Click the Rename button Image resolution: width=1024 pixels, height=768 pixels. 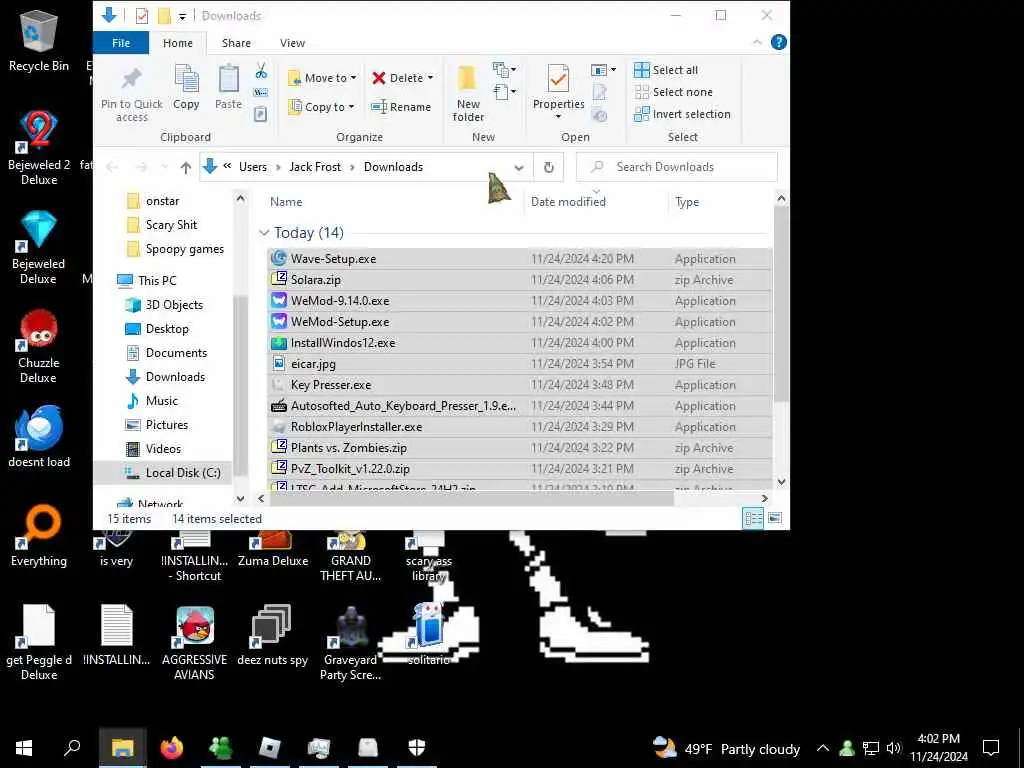[401, 106]
